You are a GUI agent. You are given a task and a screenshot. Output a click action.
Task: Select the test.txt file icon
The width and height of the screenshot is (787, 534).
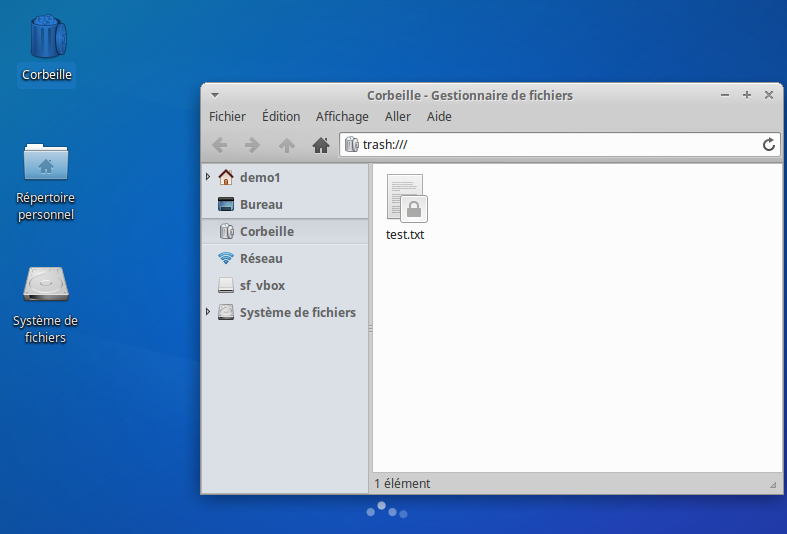[406, 198]
